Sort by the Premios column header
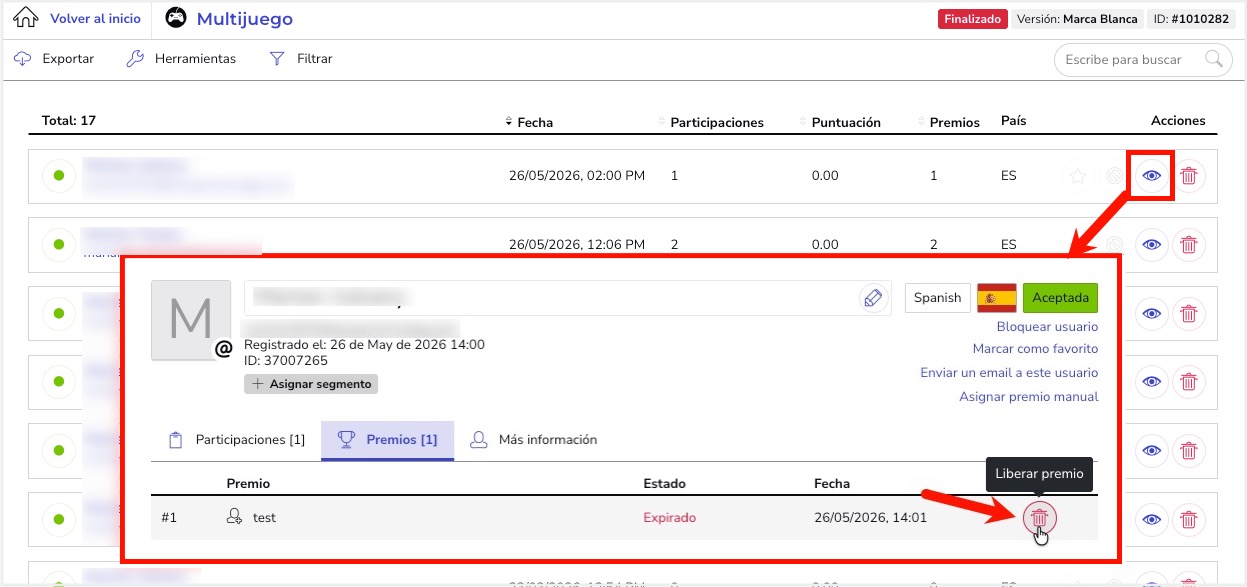 954,122
